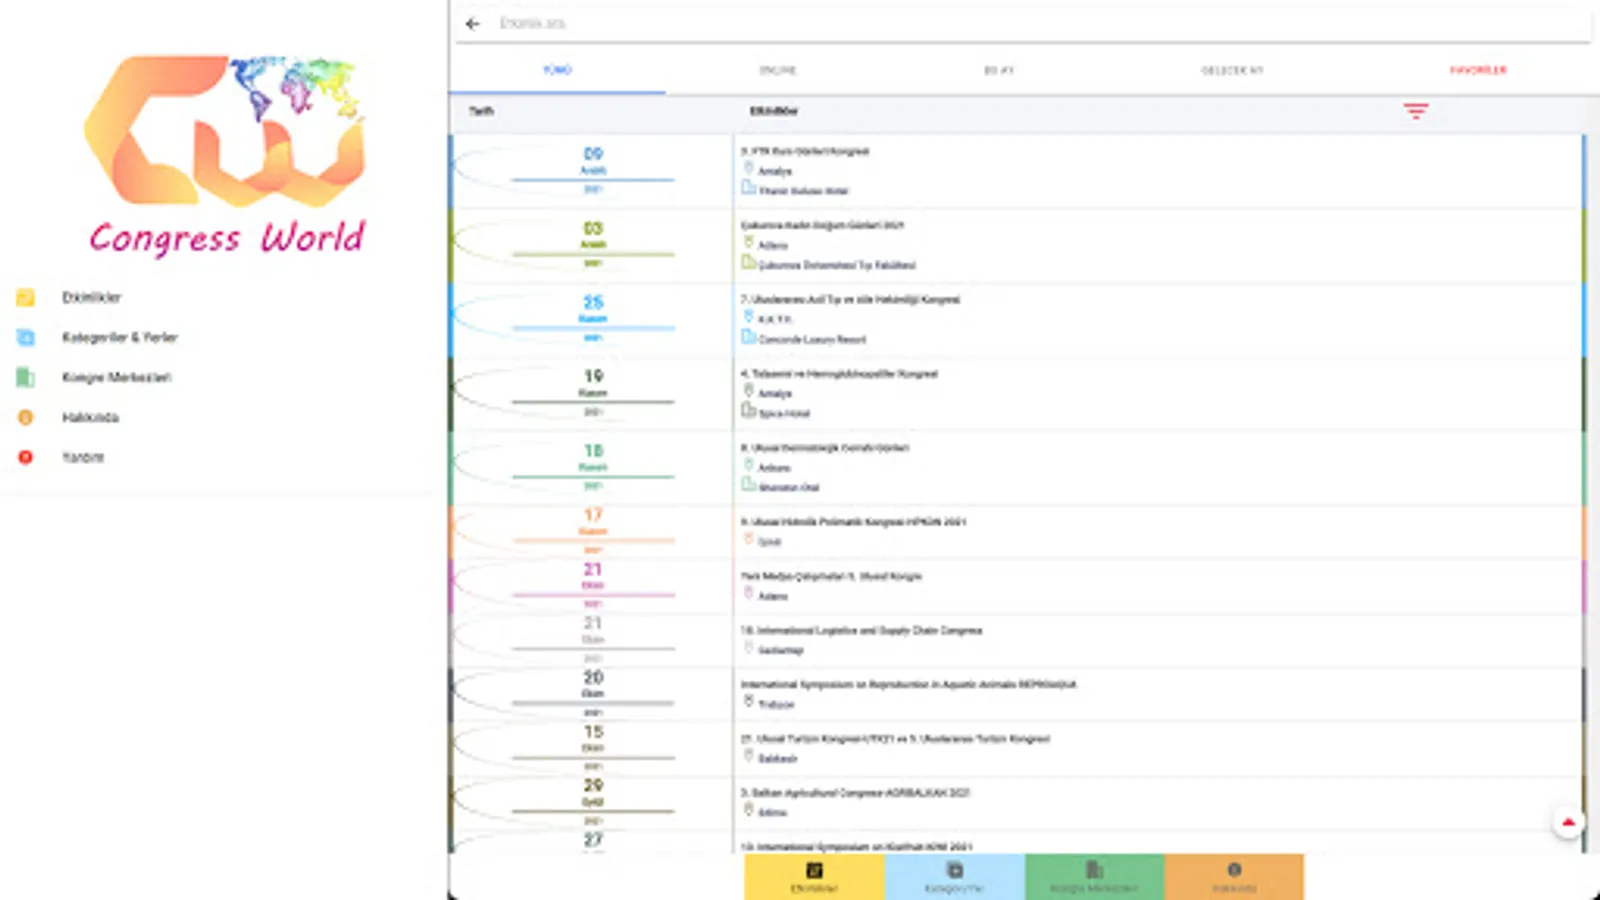Select the Tarih column header

click(x=483, y=112)
